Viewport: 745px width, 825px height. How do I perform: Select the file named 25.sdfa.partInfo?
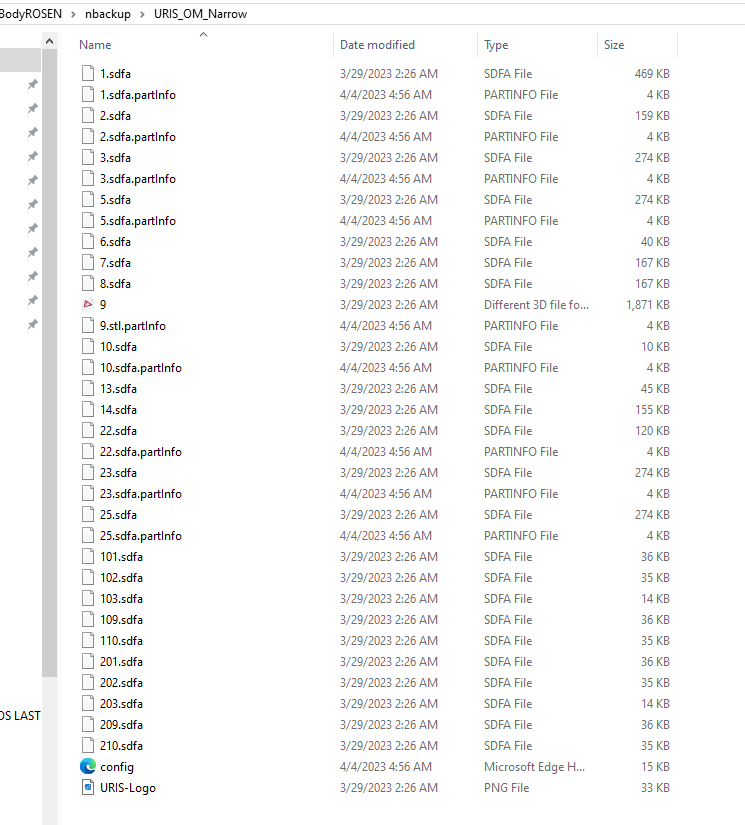point(141,536)
